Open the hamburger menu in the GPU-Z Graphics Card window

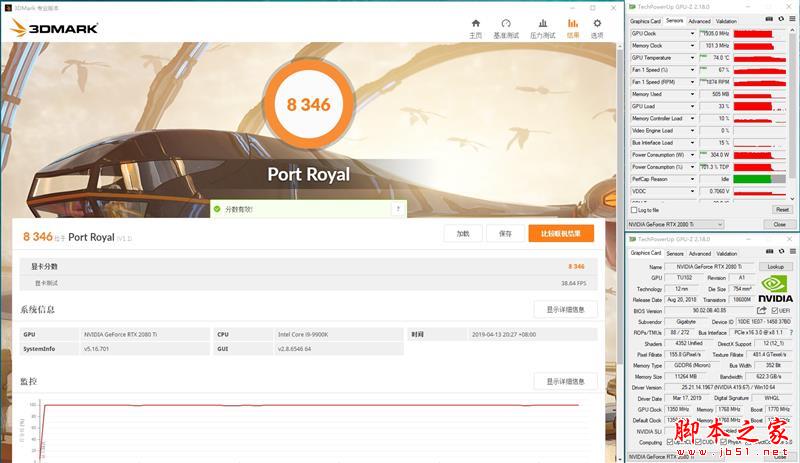click(x=793, y=252)
